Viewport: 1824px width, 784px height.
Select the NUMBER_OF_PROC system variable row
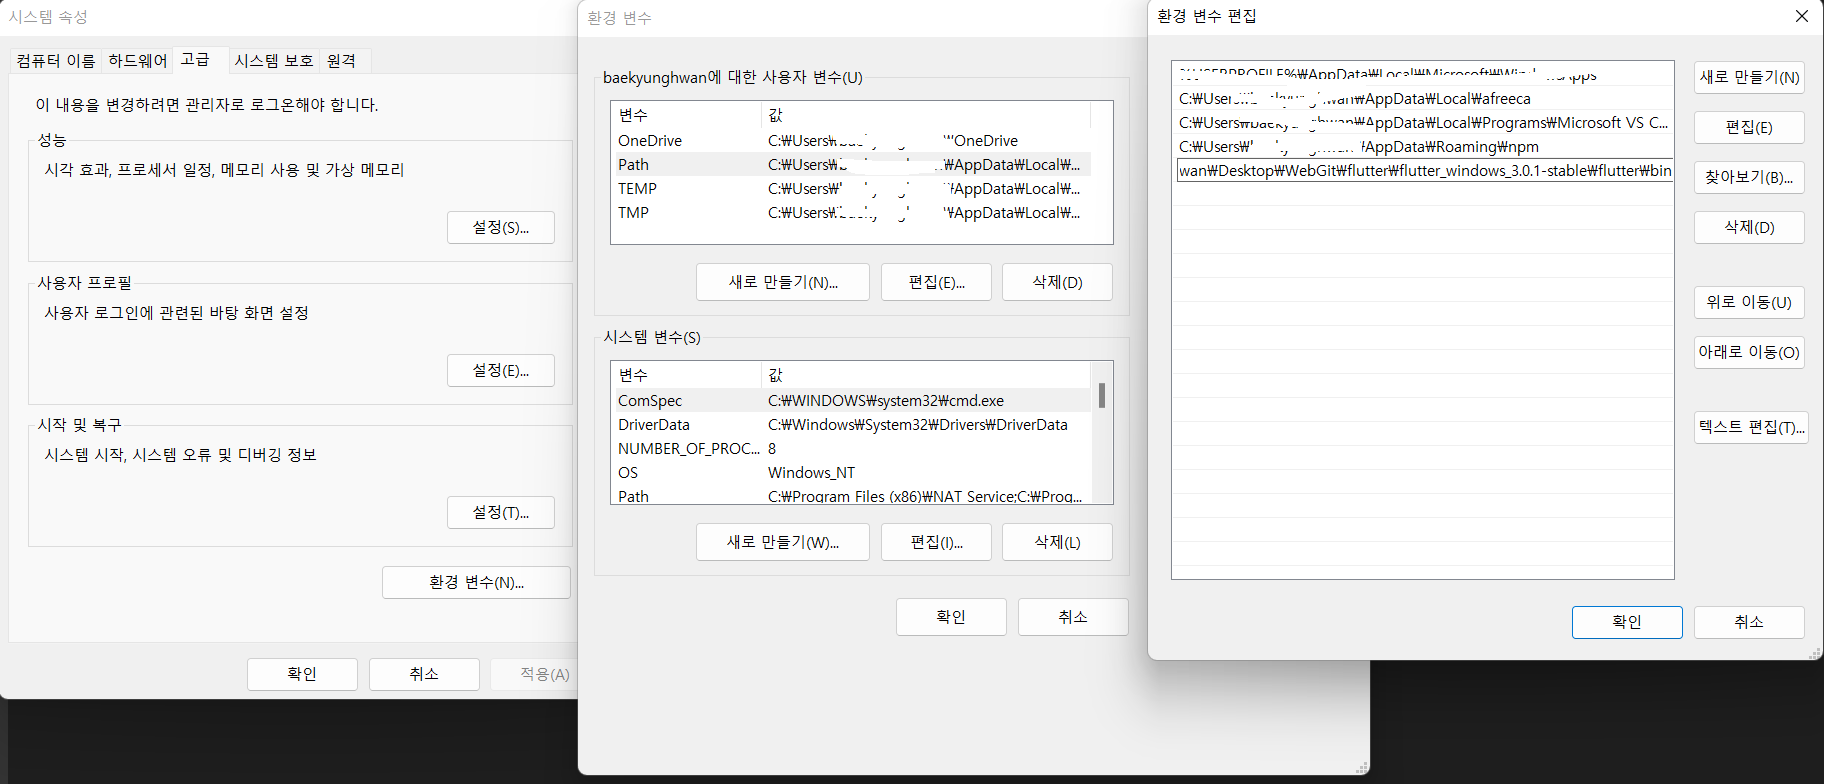[851, 449]
